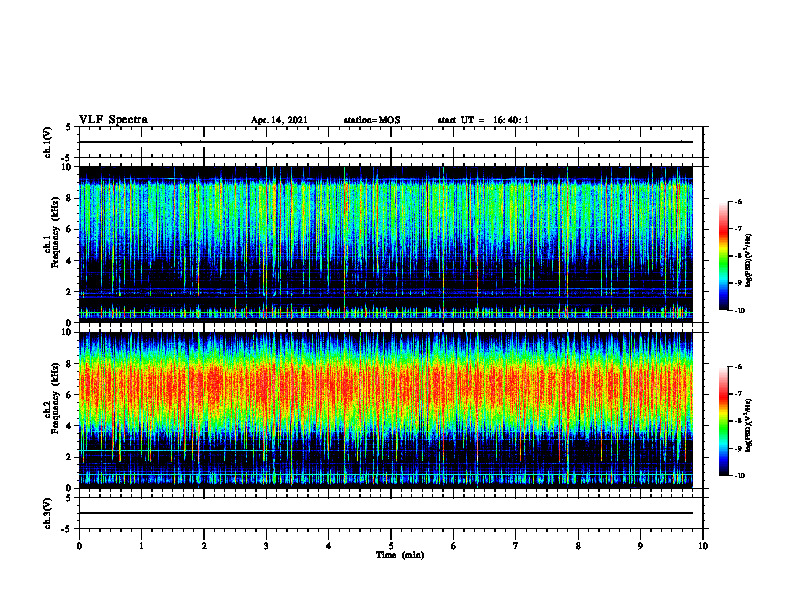792x612 pixels.
Task: Click the ch.2 color scale log(PSD) unit label
Action: pyautogui.click(x=749, y=426)
